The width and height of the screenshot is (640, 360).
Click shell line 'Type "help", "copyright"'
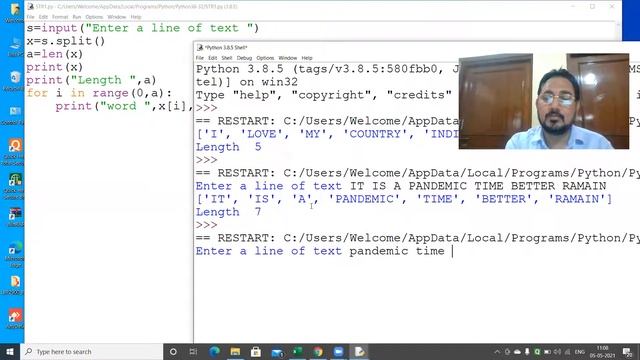pos(324,95)
